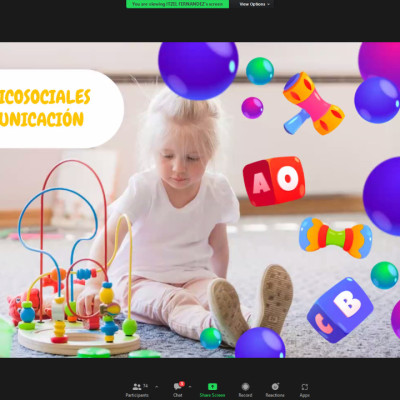Click the red unread badge on Chat
Screen dimensions: 400x400
pyautogui.click(x=182, y=384)
